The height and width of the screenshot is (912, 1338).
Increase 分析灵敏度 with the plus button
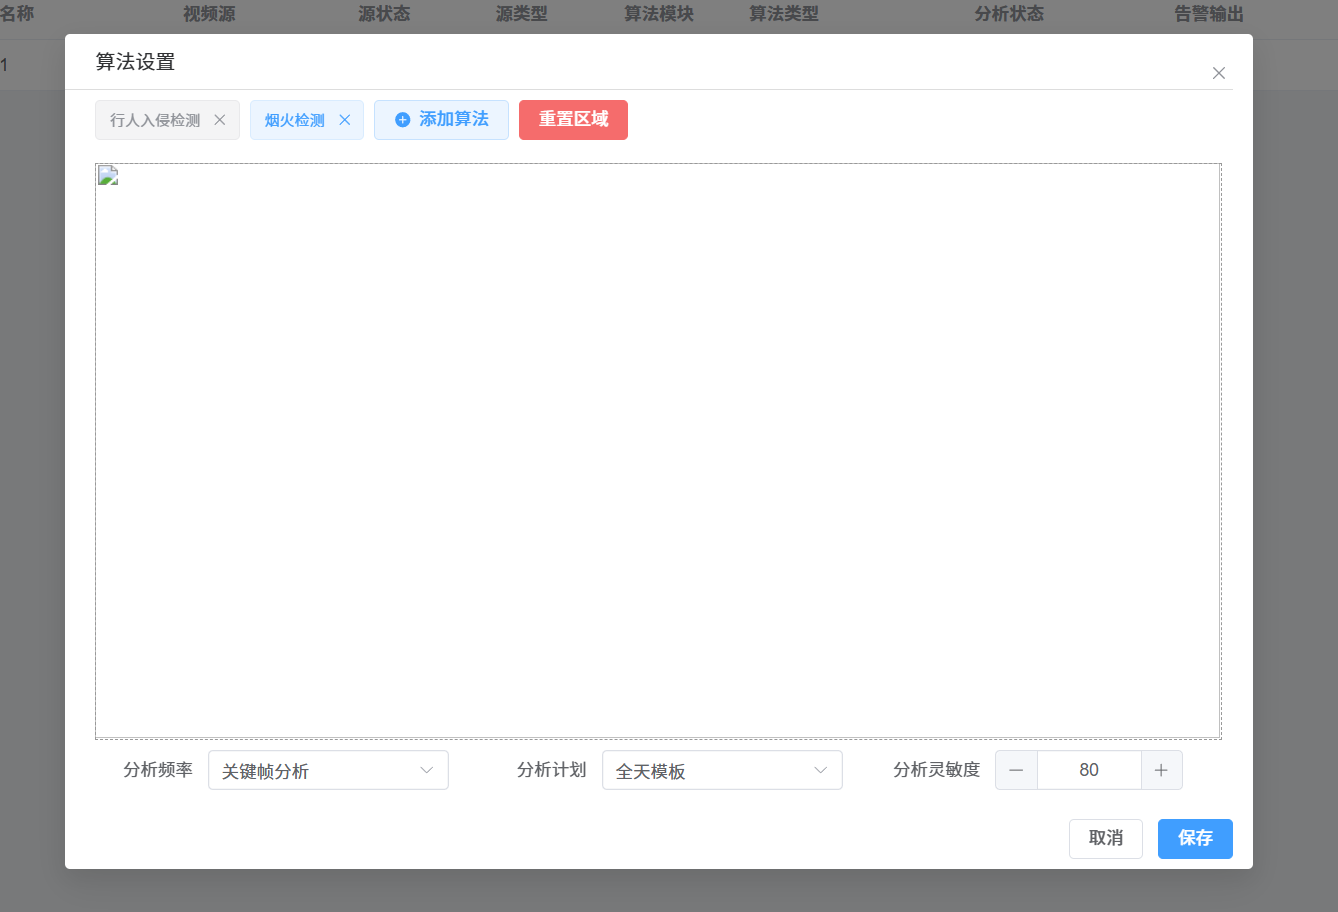coord(1161,770)
